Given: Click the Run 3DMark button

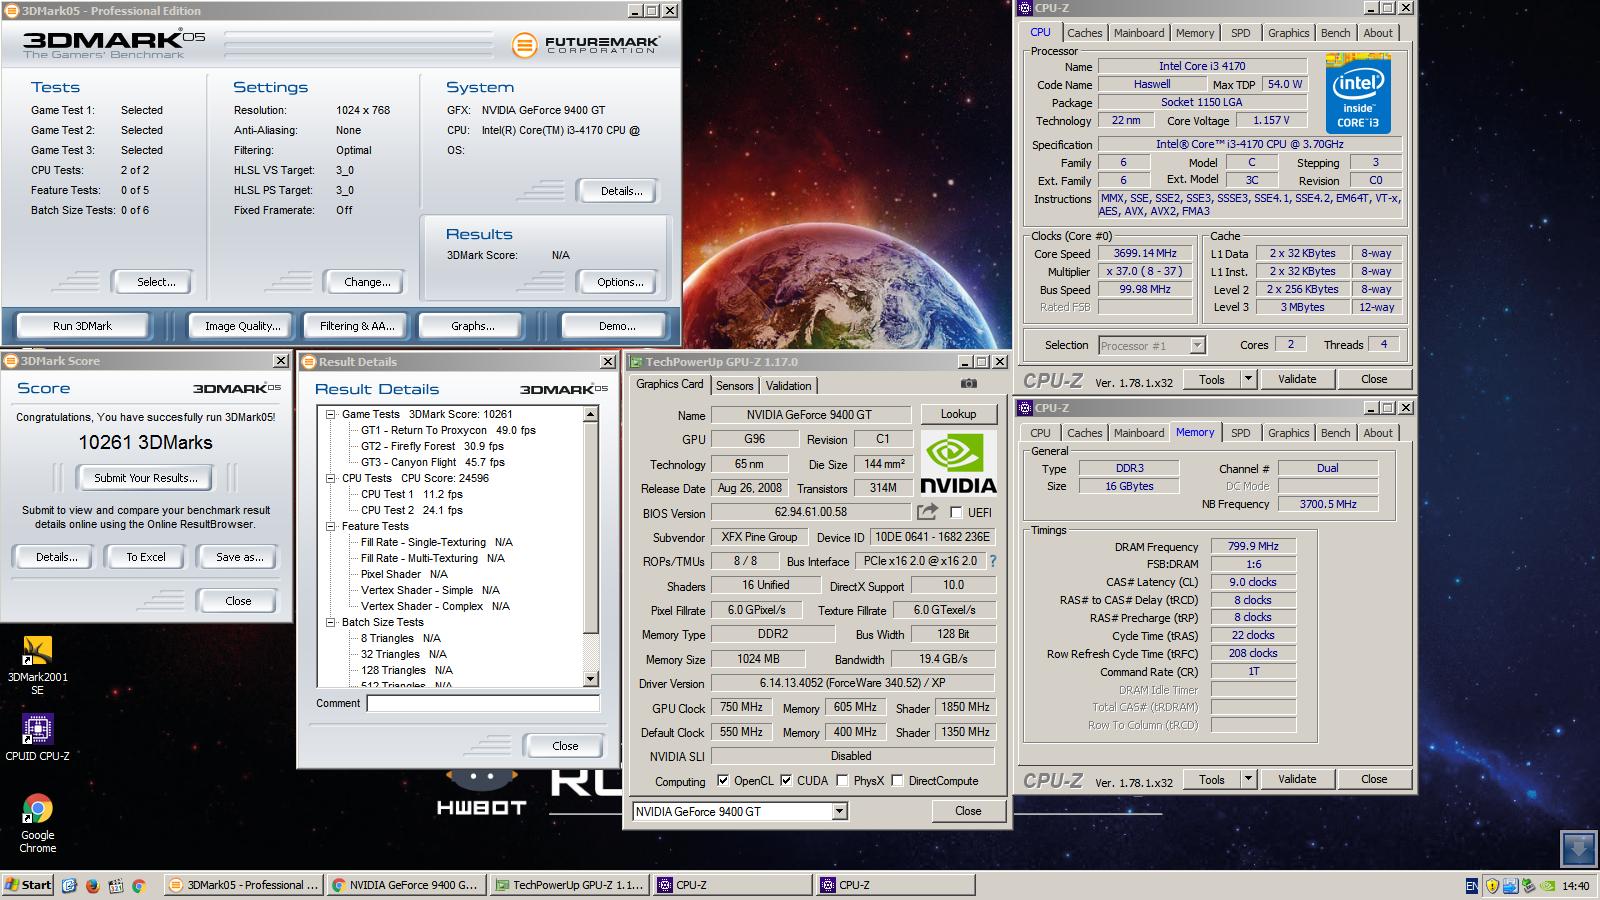Looking at the screenshot, I should click(82, 326).
